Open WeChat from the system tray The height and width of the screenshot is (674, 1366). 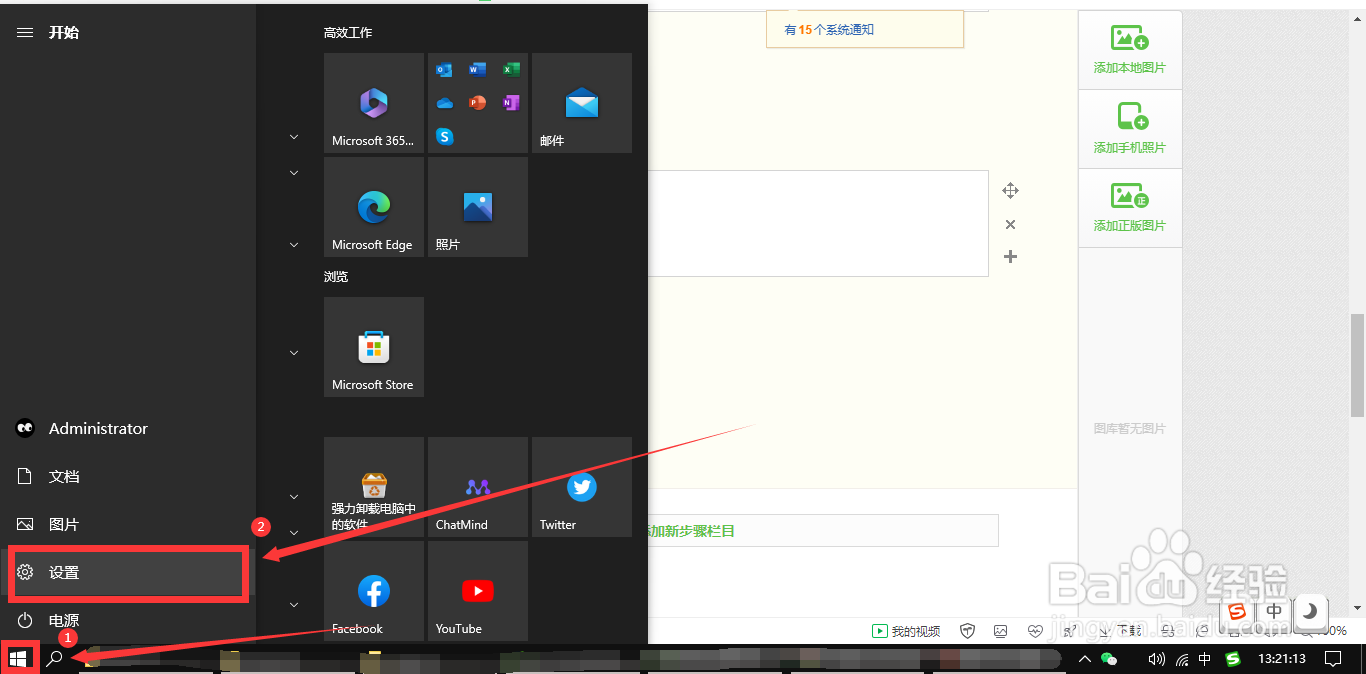[1108, 659]
